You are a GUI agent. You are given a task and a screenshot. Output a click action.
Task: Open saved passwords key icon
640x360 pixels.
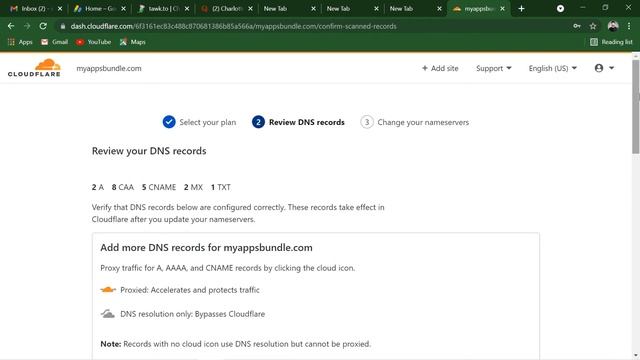[x=577, y=26]
